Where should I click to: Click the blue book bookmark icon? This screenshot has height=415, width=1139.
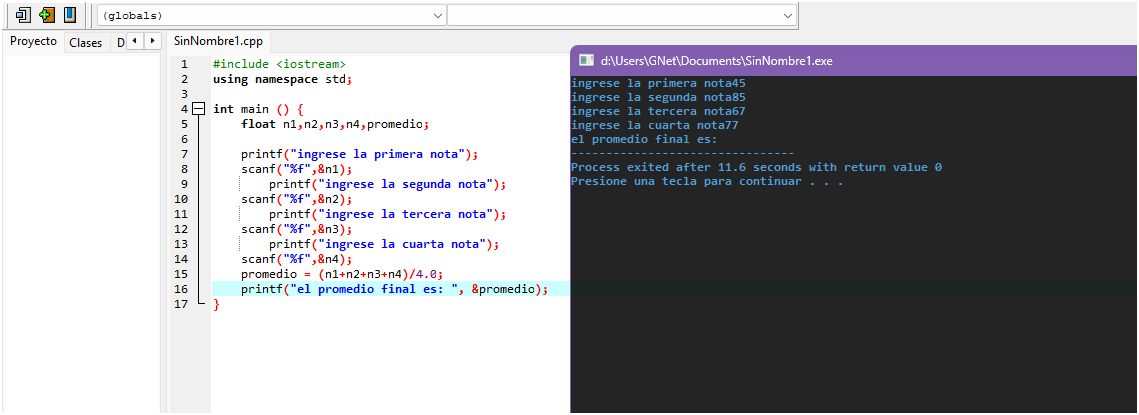tap(69, 15)
